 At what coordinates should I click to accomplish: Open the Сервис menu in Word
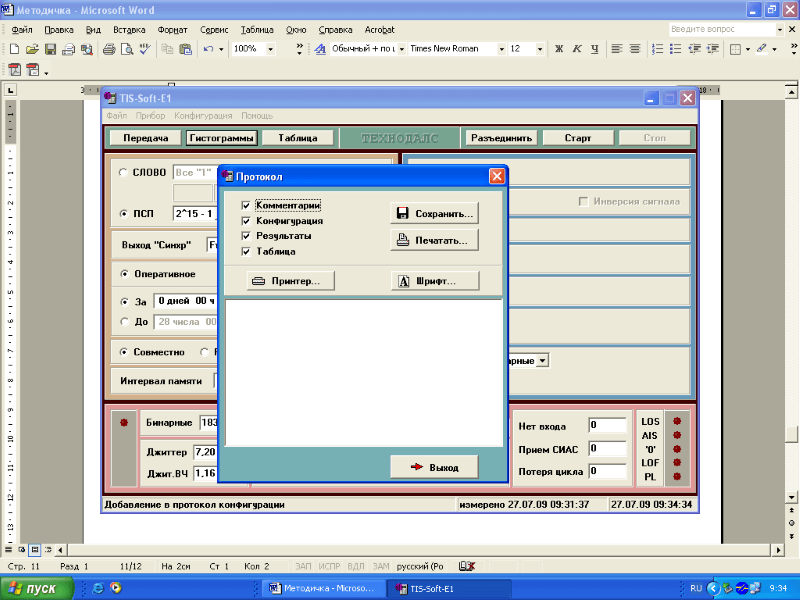tap(214, 30)
